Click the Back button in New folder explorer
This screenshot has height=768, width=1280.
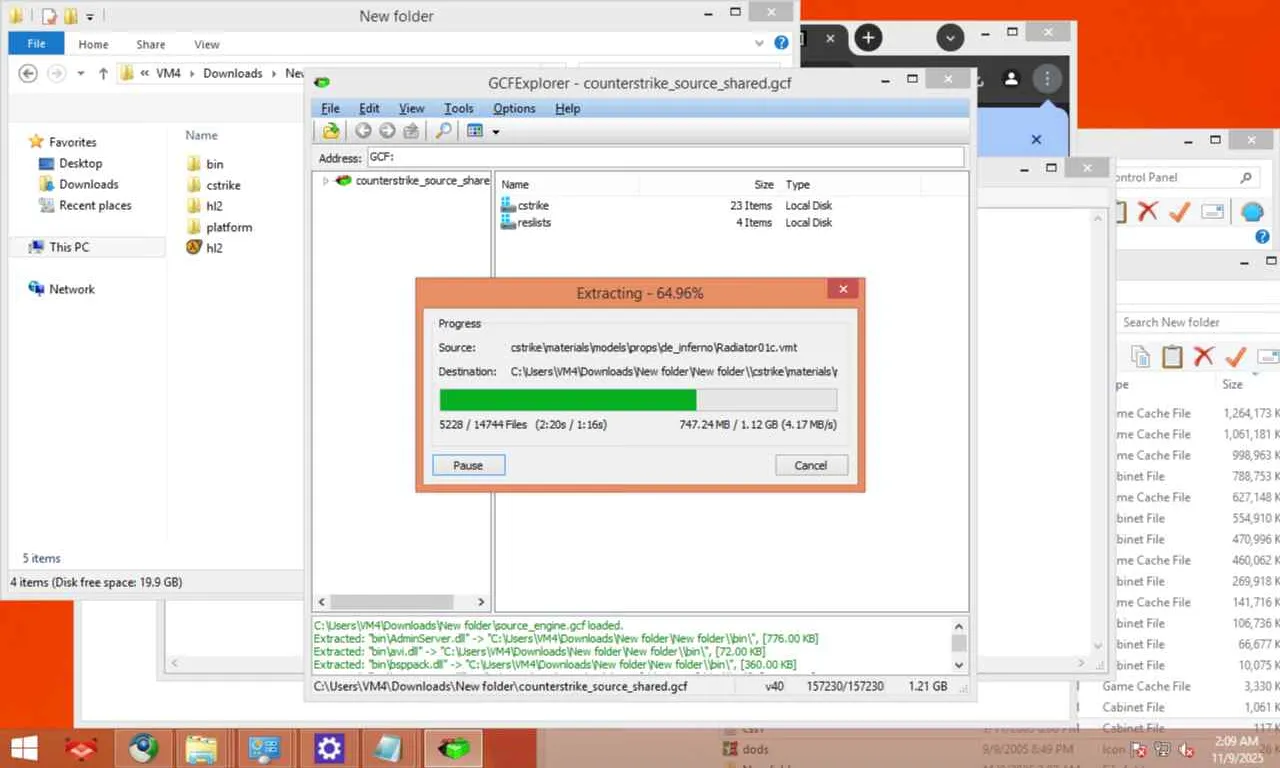(28, 73)
